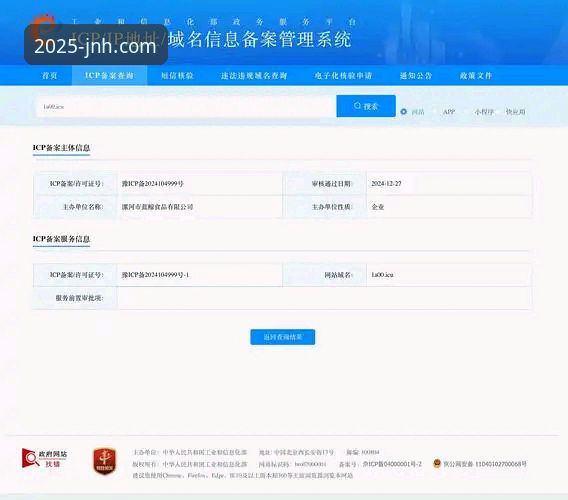Screen dimensions: 568x500
Task: Click the 主办单位名称 label
Action: coord(83,207)
